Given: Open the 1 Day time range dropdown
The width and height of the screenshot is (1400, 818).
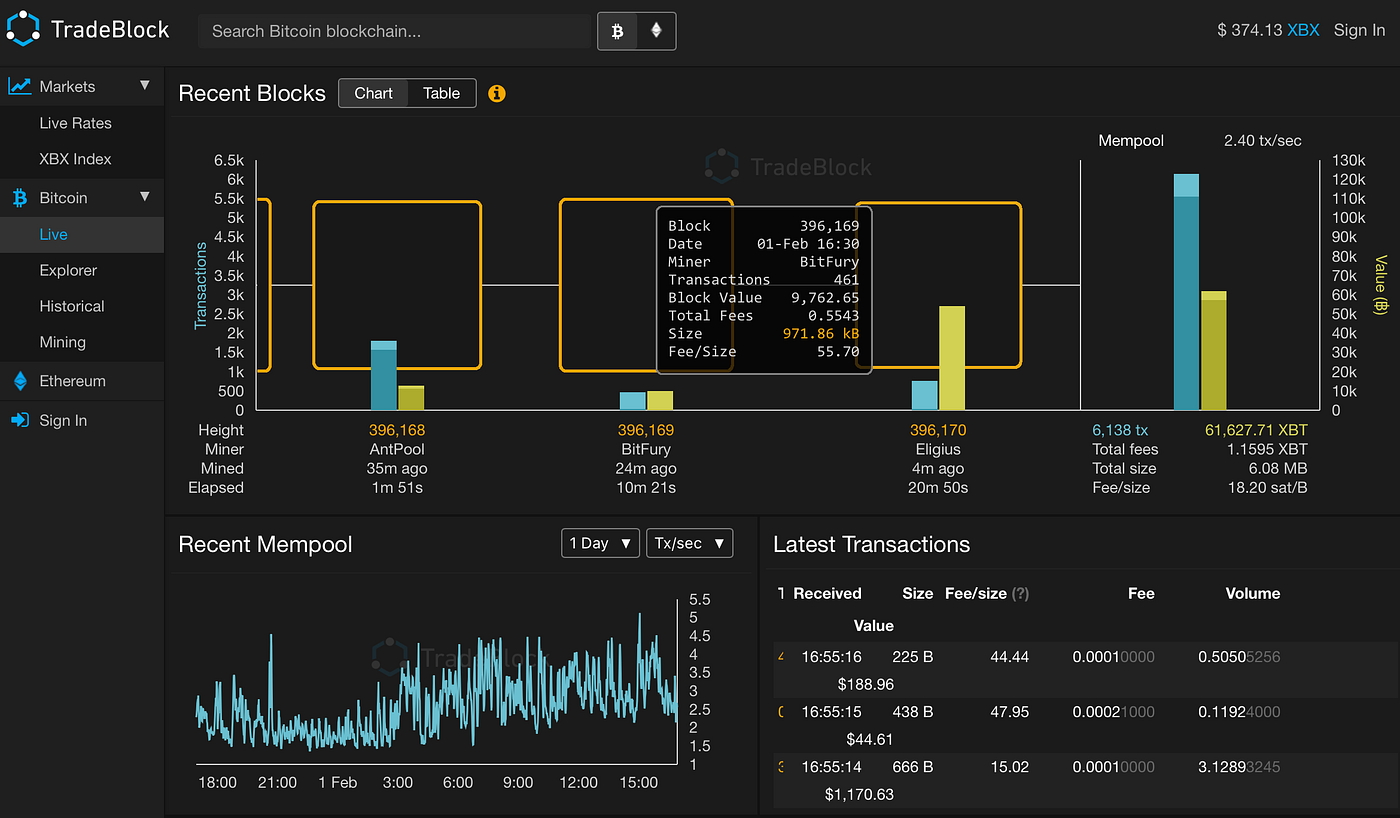Looking at the screenshot, I should coord(600,543).
